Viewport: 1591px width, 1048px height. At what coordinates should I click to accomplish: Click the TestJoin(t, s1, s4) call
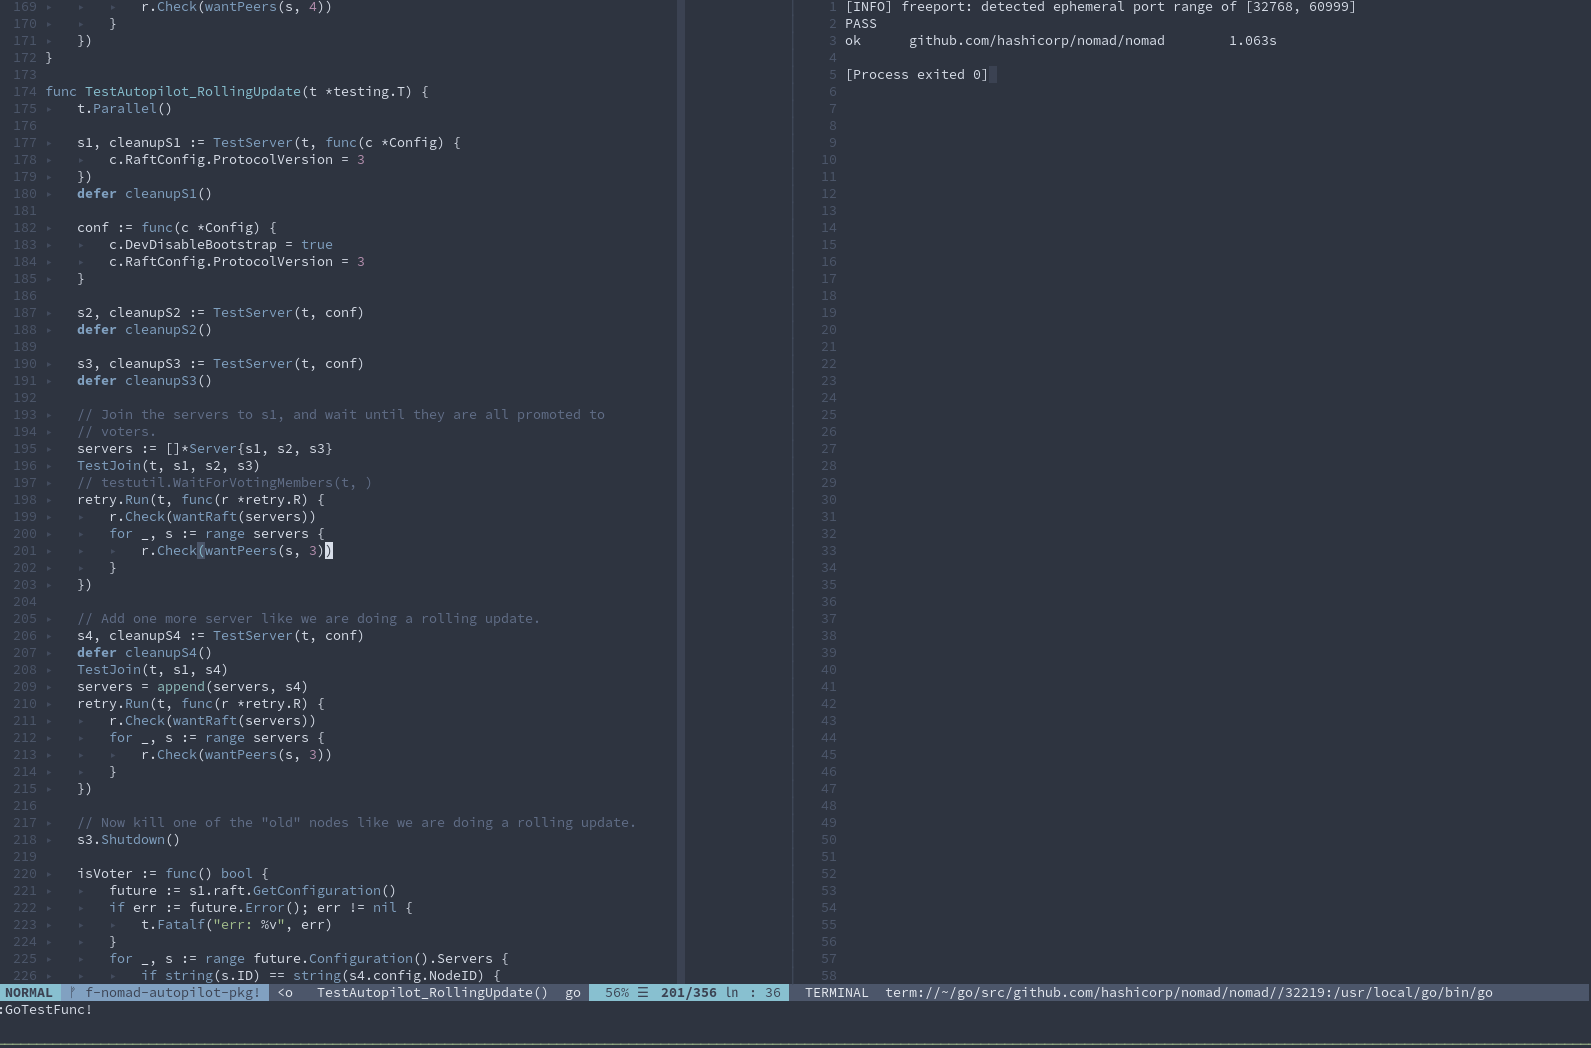pos(153,670)
